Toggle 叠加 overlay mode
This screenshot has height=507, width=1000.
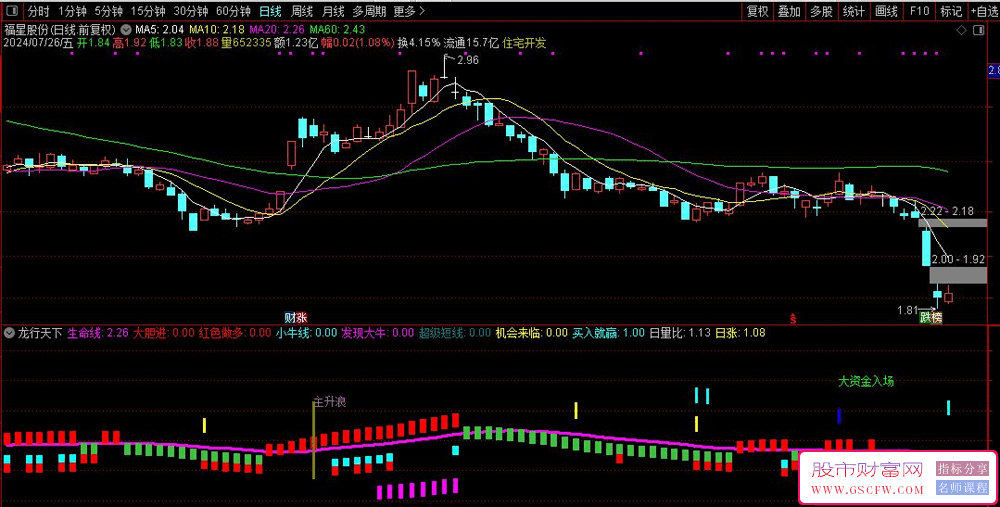(789, 11)
